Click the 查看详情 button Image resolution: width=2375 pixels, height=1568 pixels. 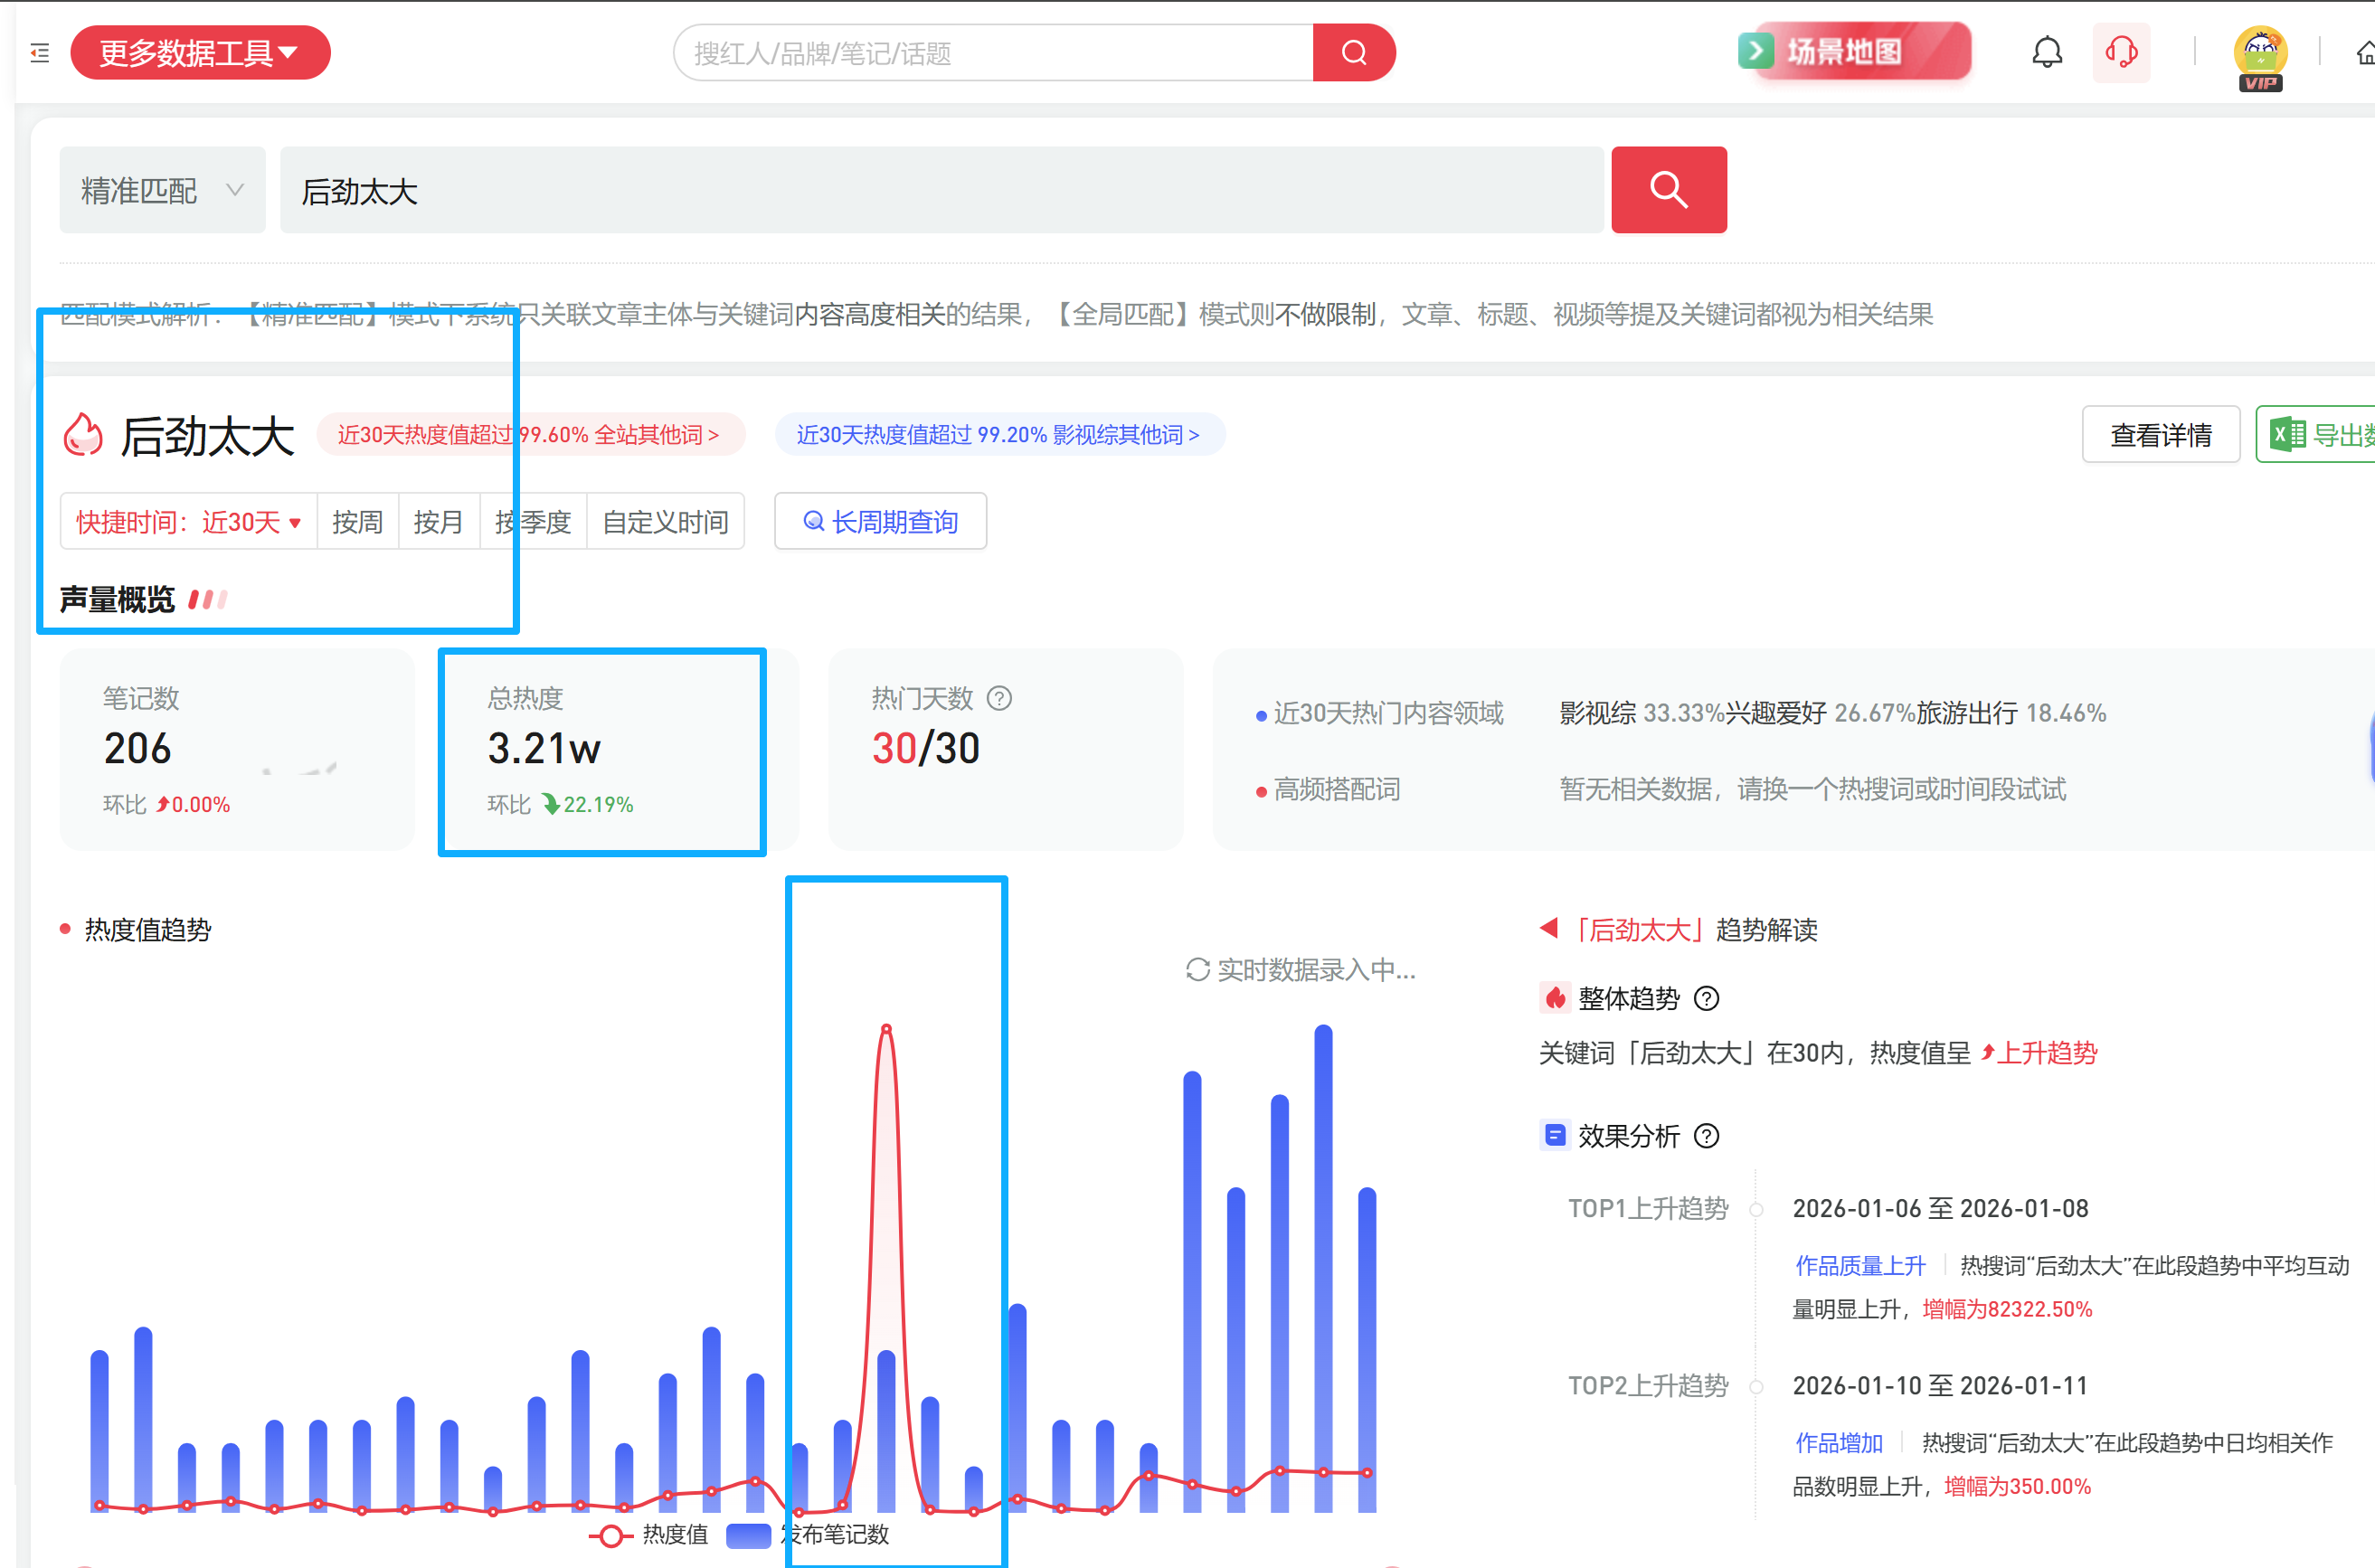pos(2160,435)
